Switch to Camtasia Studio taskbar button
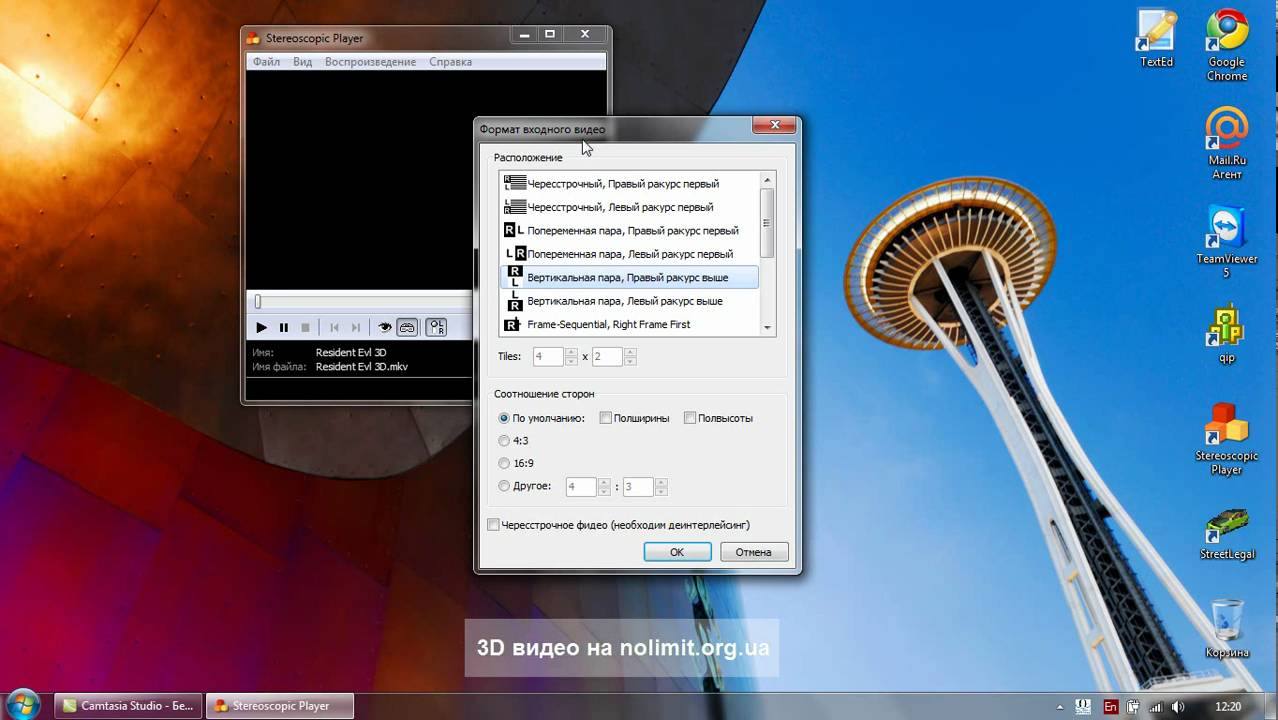Image resolution: width=1278 pixels, height=720 pixels. pos(128,706)
